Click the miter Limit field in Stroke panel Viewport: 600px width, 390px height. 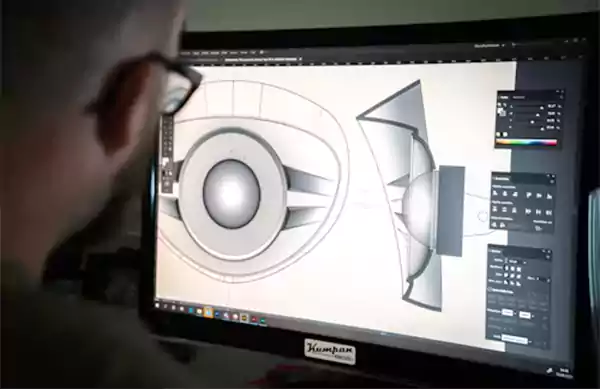coord(541,279)
